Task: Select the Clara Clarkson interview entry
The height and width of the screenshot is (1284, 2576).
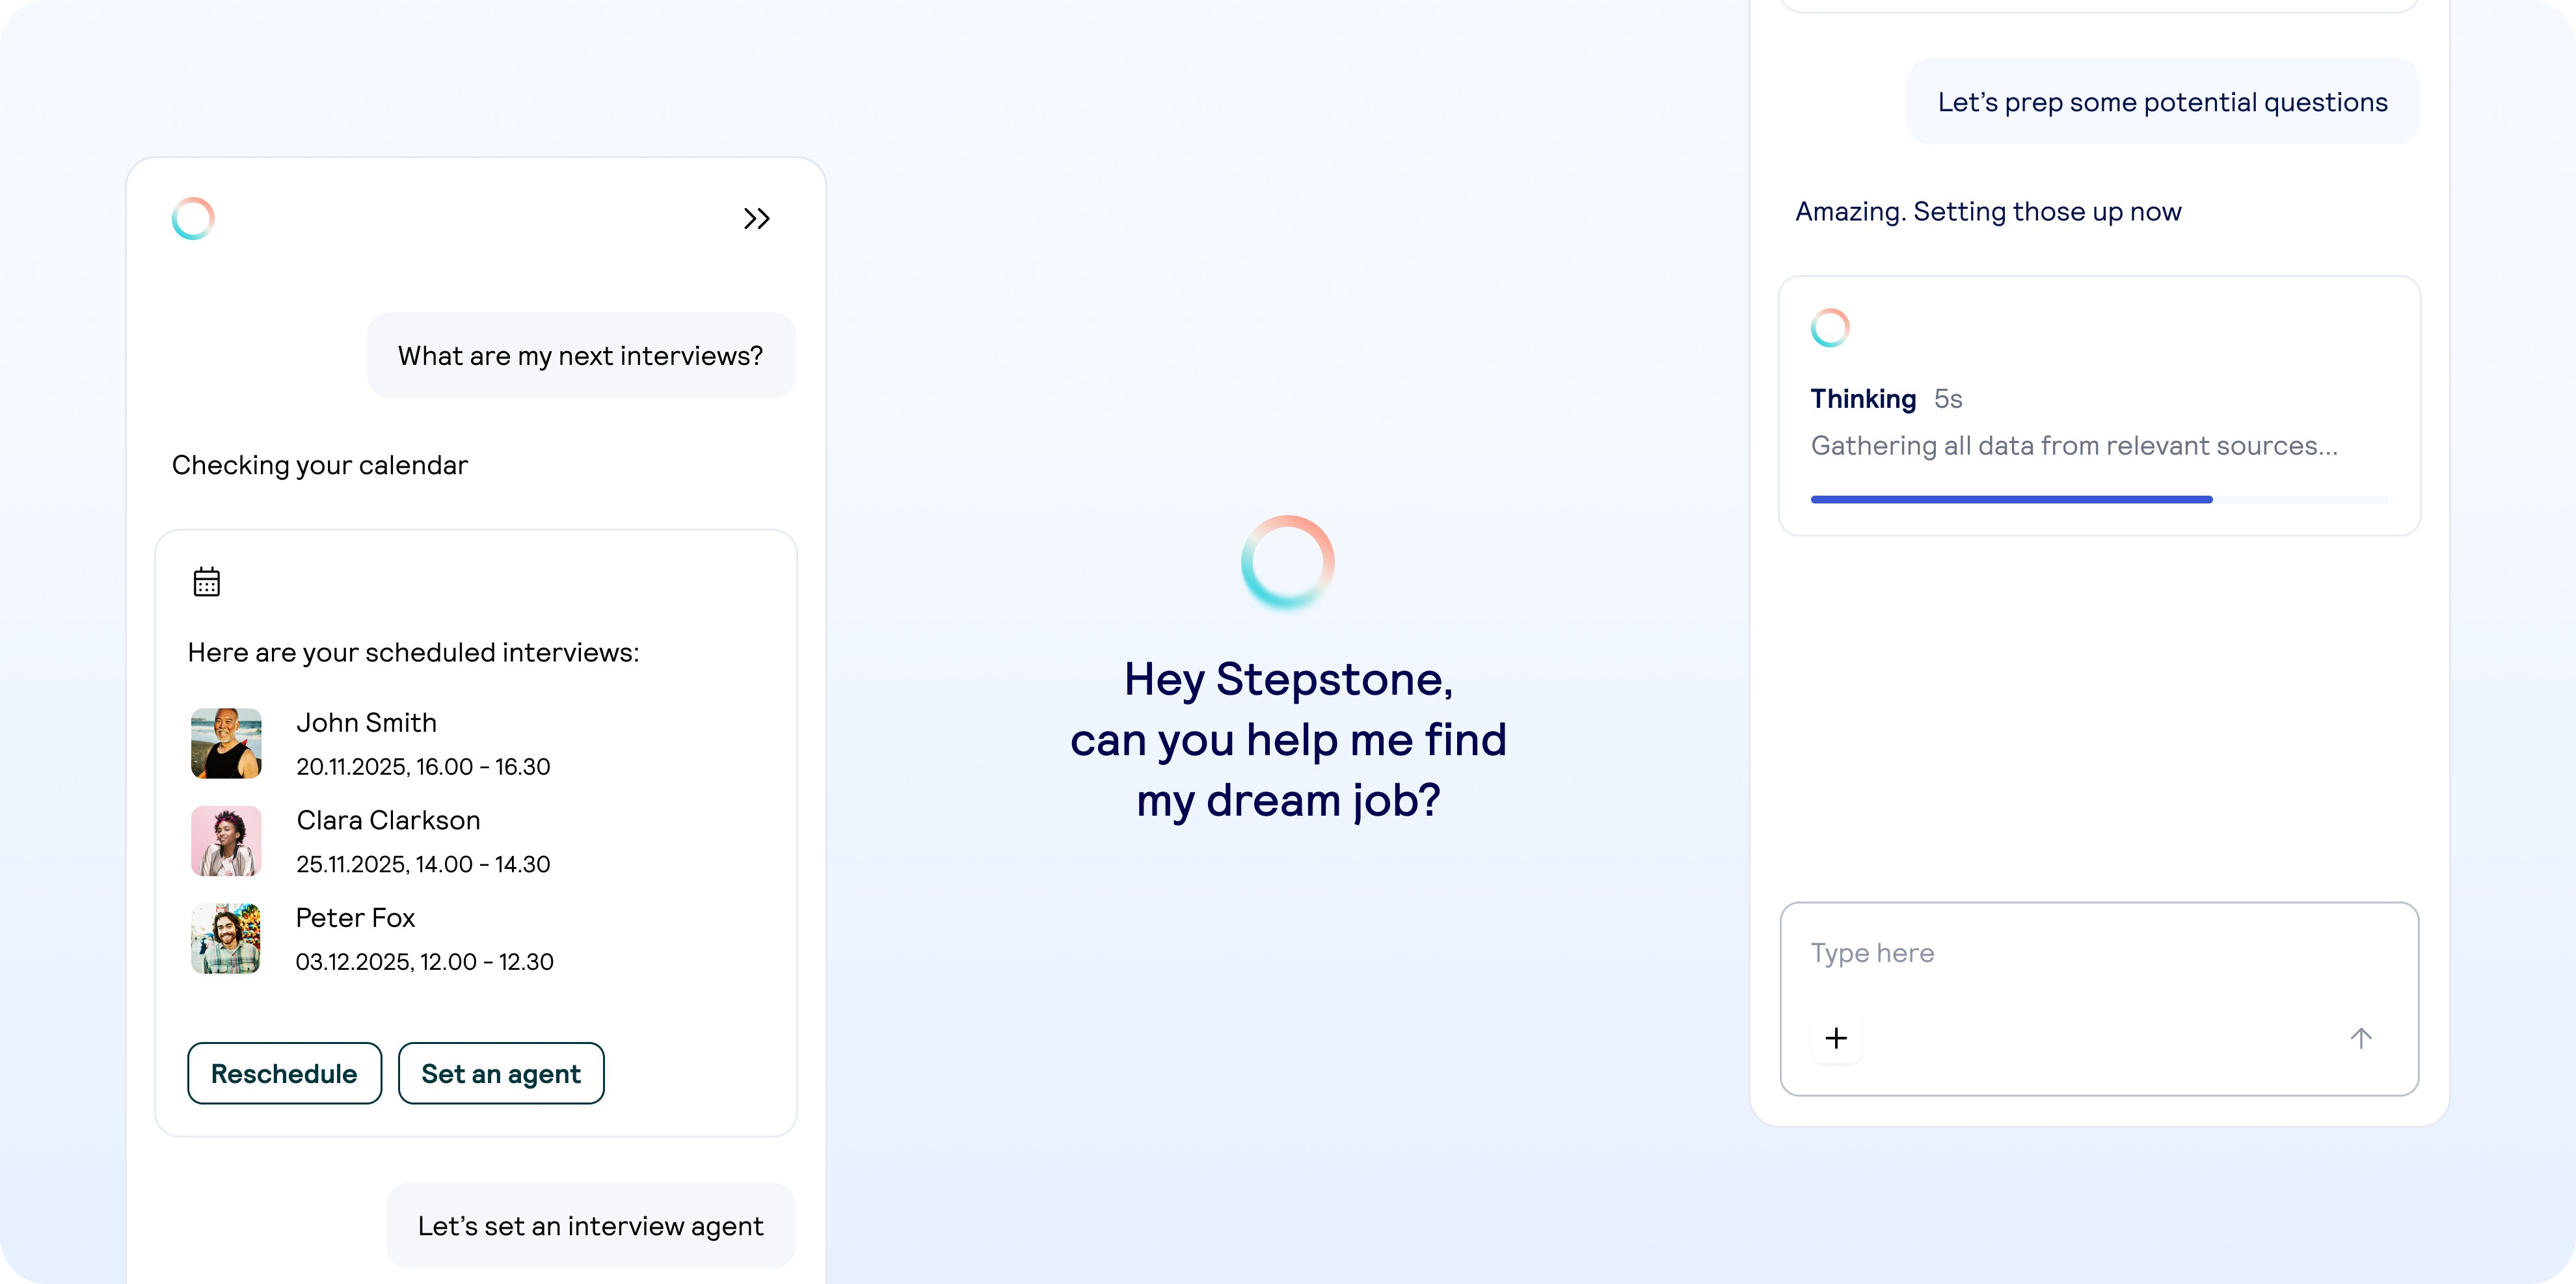Action: pyautogui.click(x=422, y=841)
